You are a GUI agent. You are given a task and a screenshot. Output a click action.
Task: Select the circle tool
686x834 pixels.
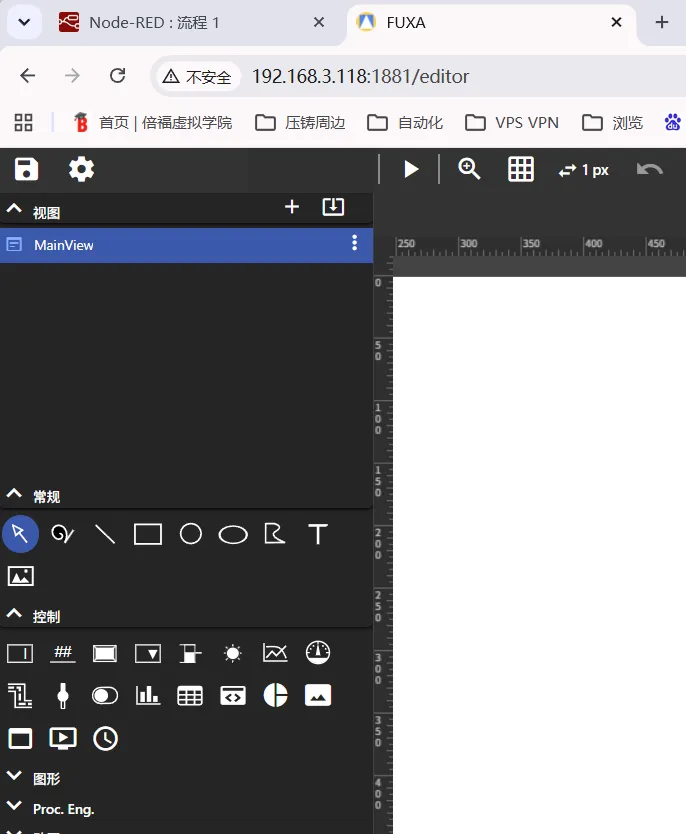(191, 534)
